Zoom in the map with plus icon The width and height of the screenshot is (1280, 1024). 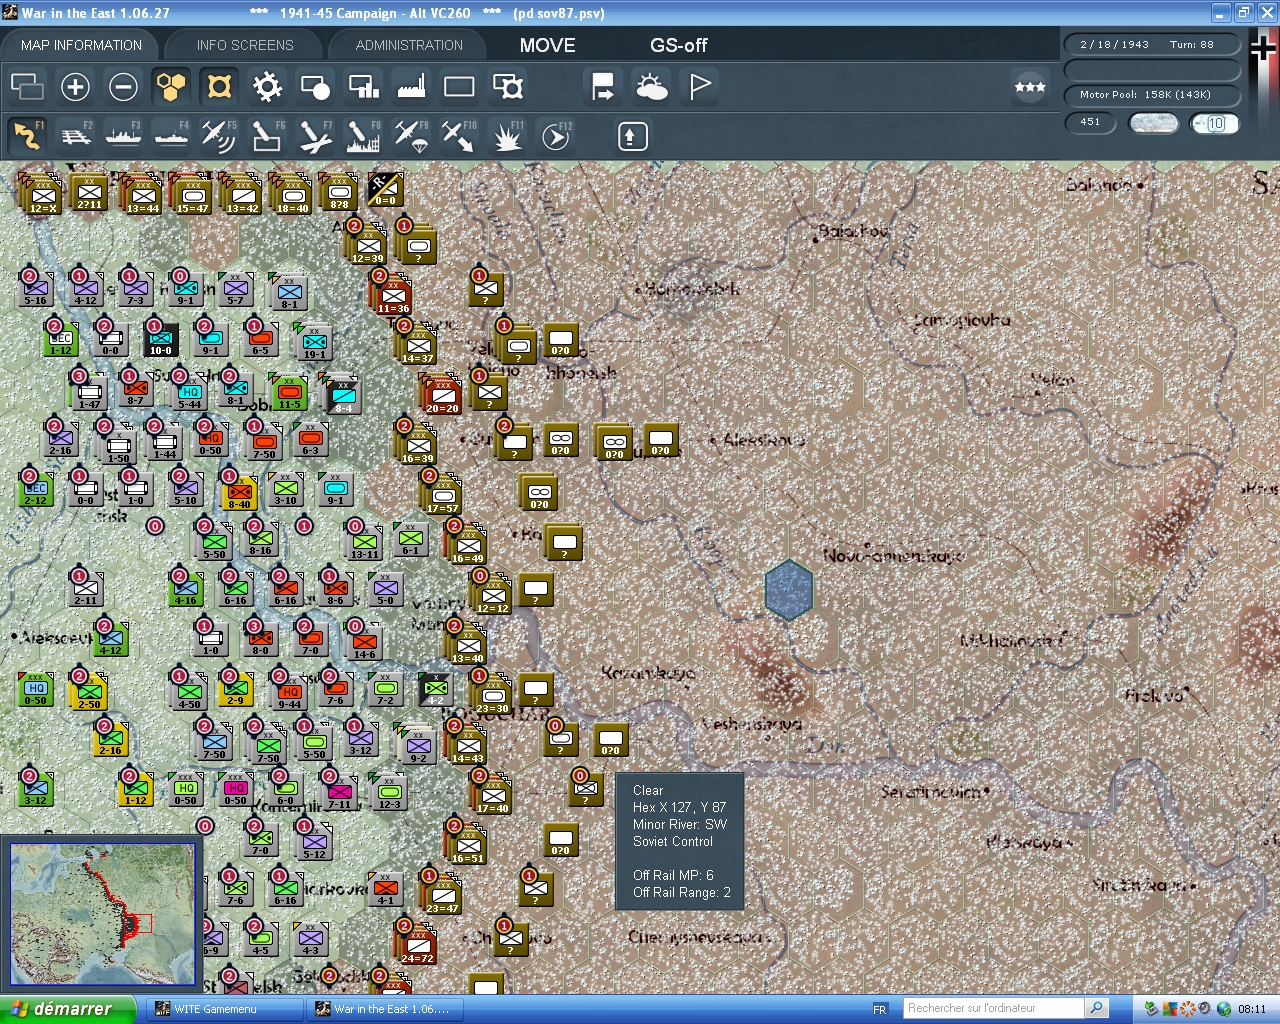pyautogui.click(x=75, y=87)
